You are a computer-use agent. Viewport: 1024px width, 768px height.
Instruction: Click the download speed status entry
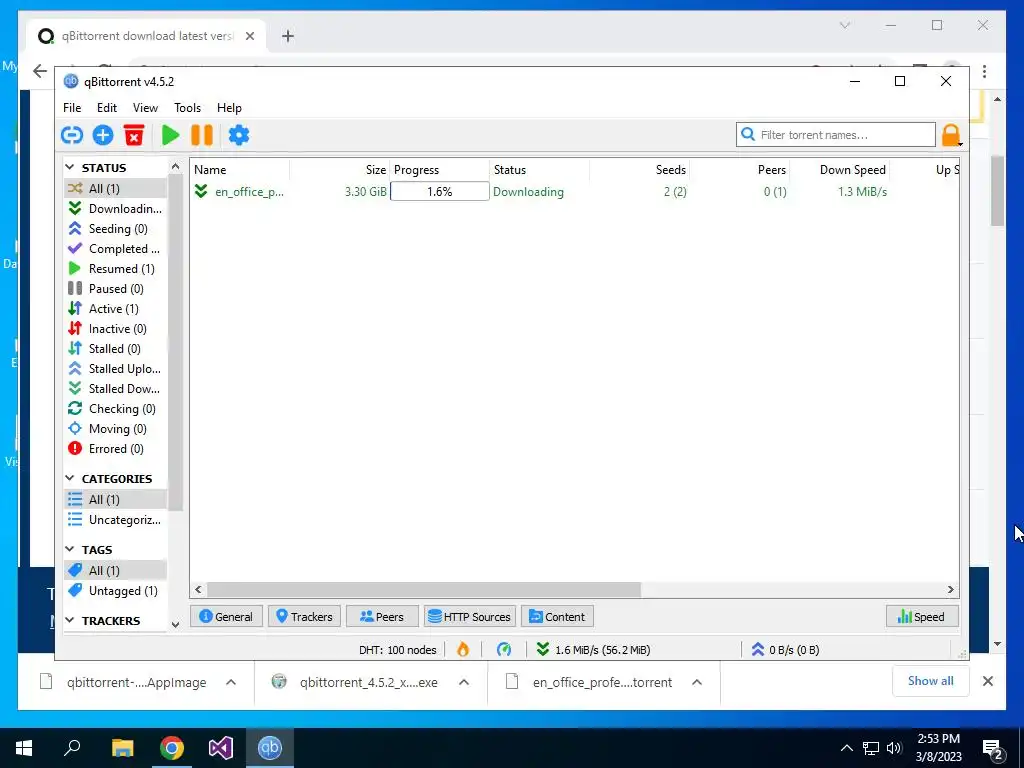[593, 650]
